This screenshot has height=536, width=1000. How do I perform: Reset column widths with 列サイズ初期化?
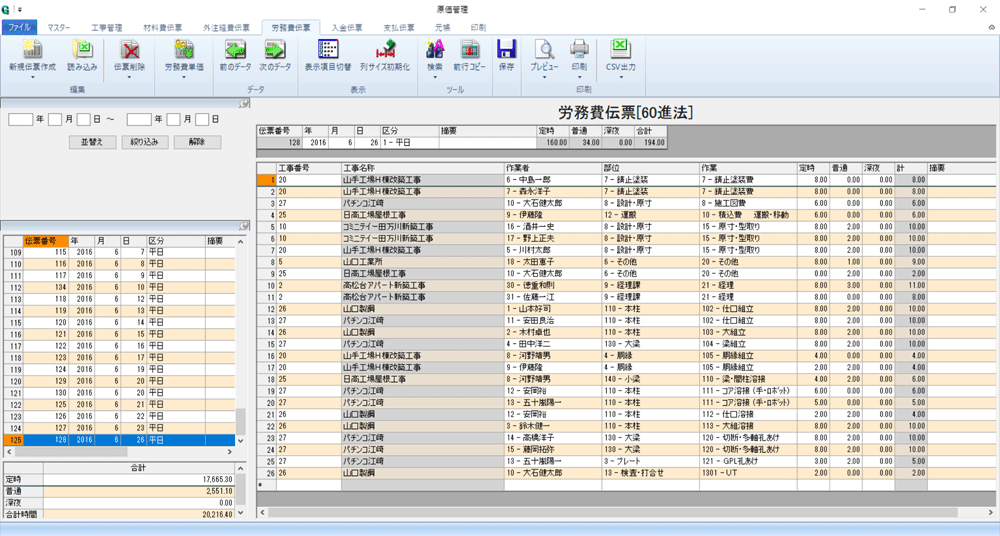pos(385,50)
